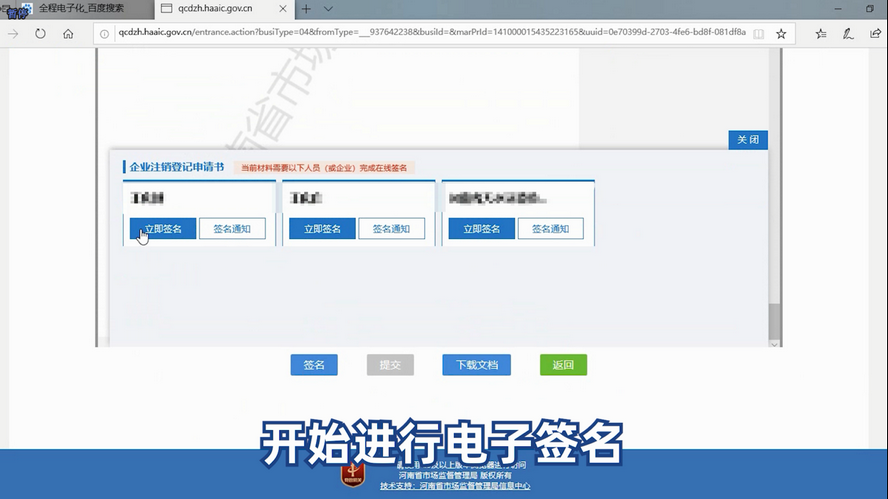Close the qcdzh.haaic.gov.cn tab

[x=283, y=9]
